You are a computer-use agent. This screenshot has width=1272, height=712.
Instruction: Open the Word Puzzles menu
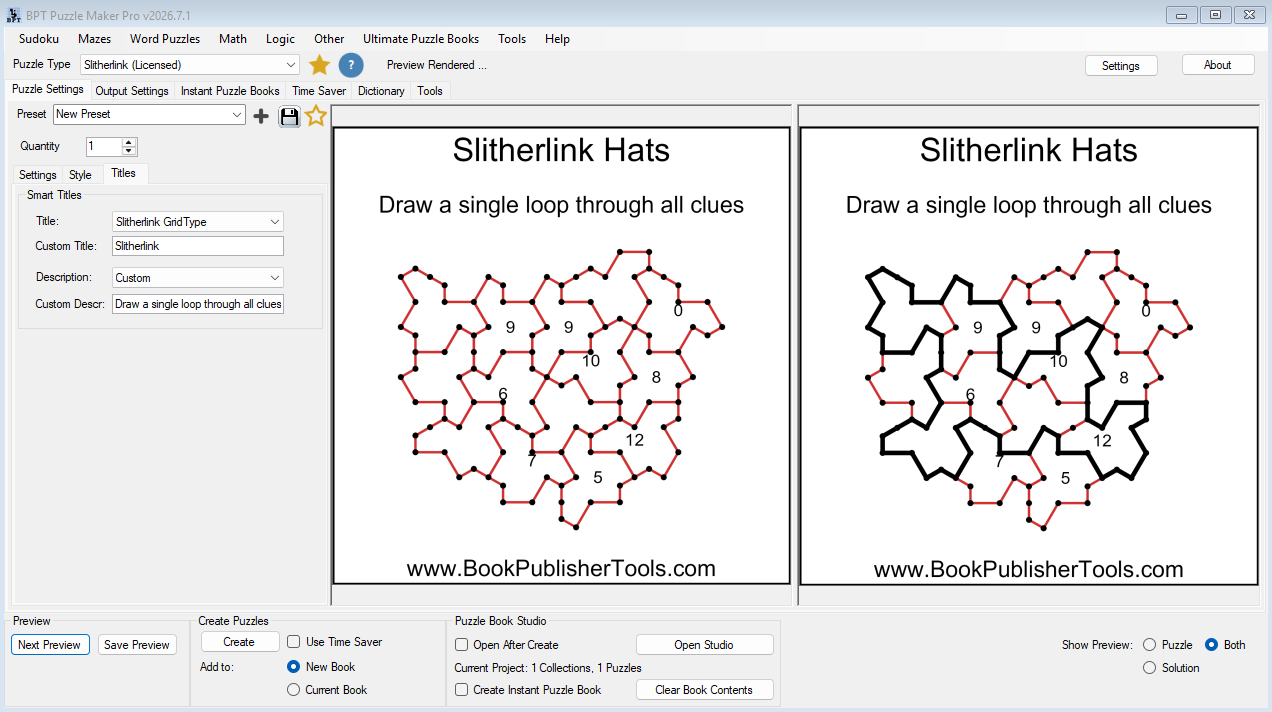(165, 39)
